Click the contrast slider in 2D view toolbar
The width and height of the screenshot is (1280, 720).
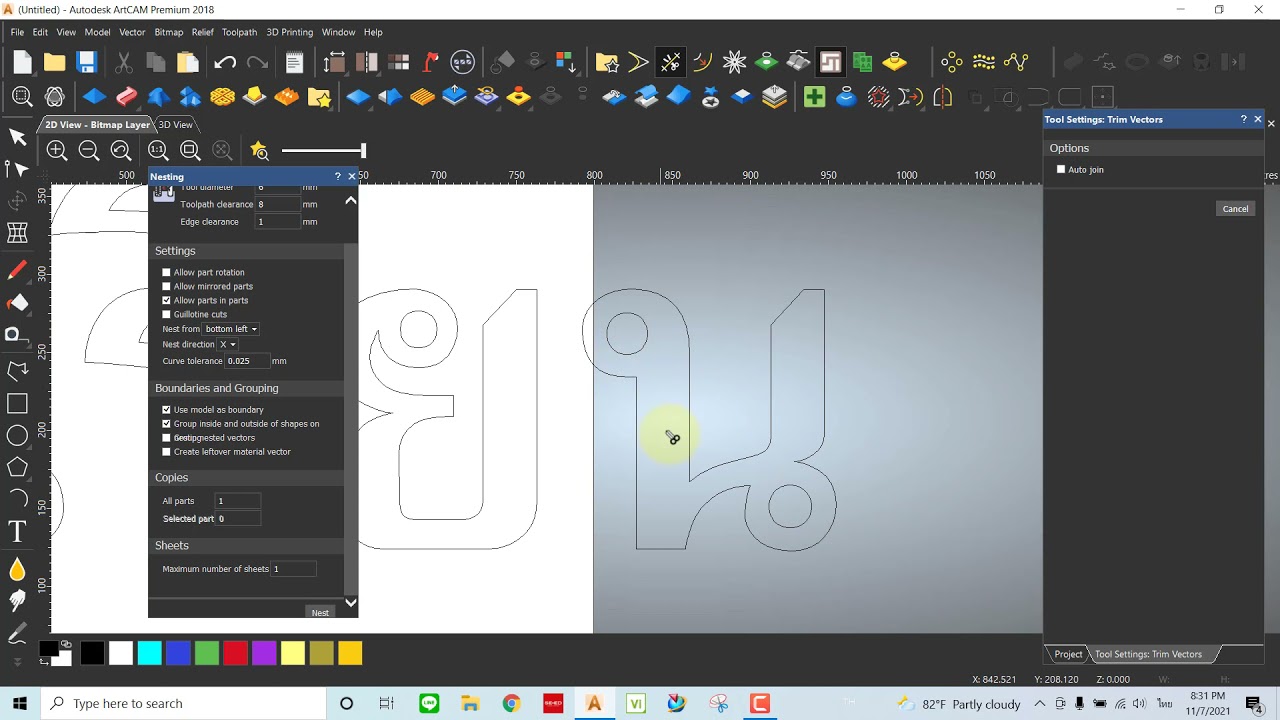coord(323,151)
